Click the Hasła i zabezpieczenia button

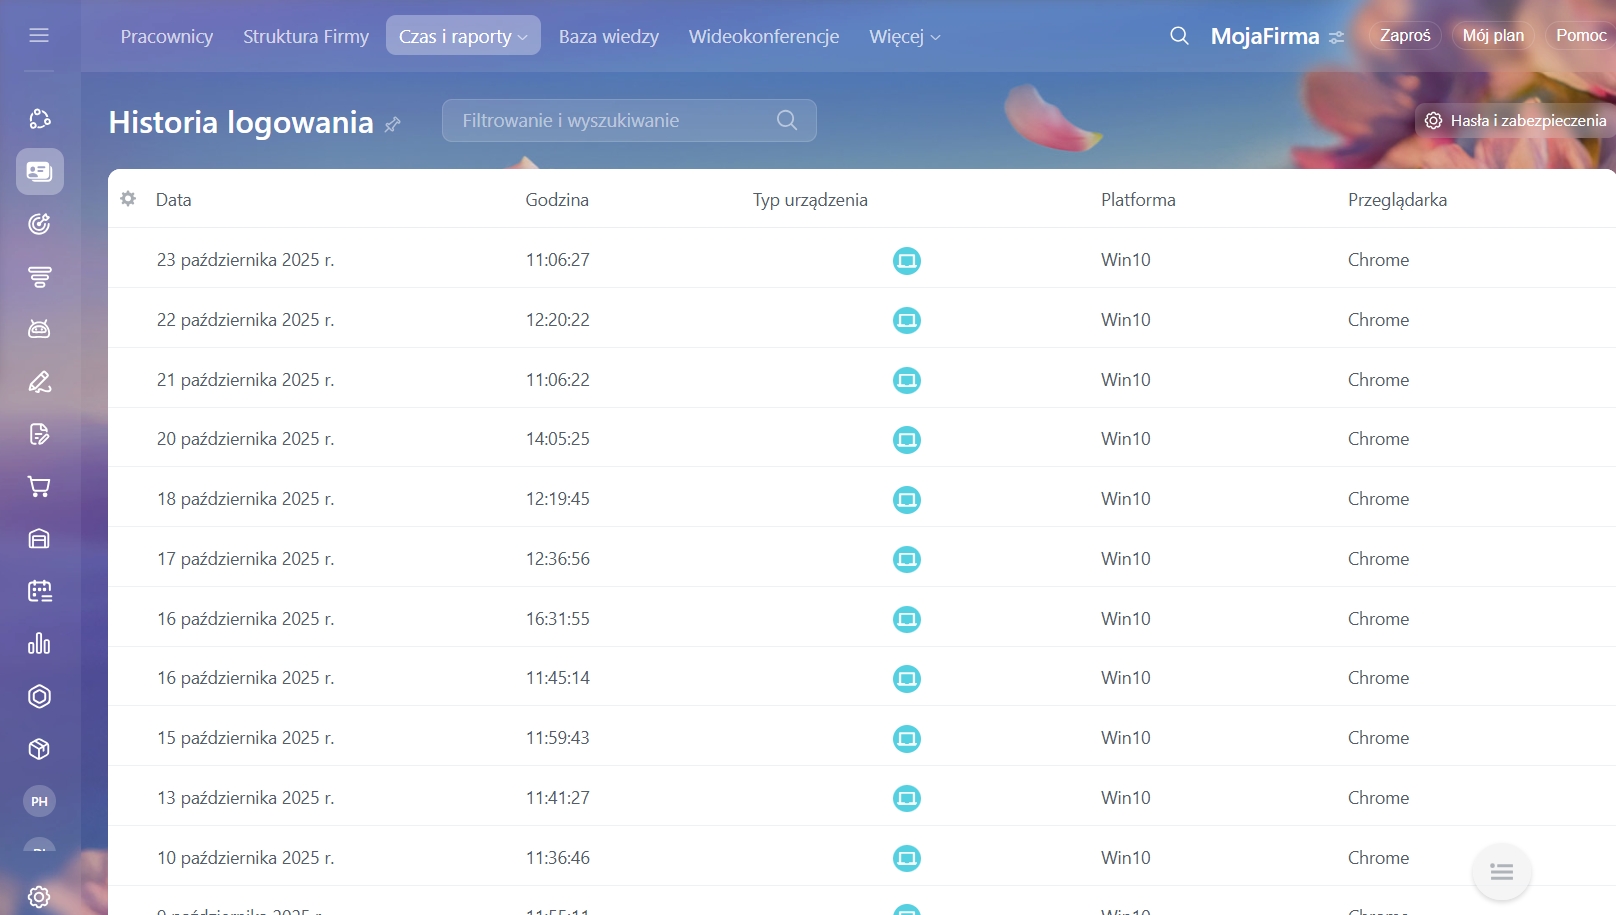[1516, 120]
